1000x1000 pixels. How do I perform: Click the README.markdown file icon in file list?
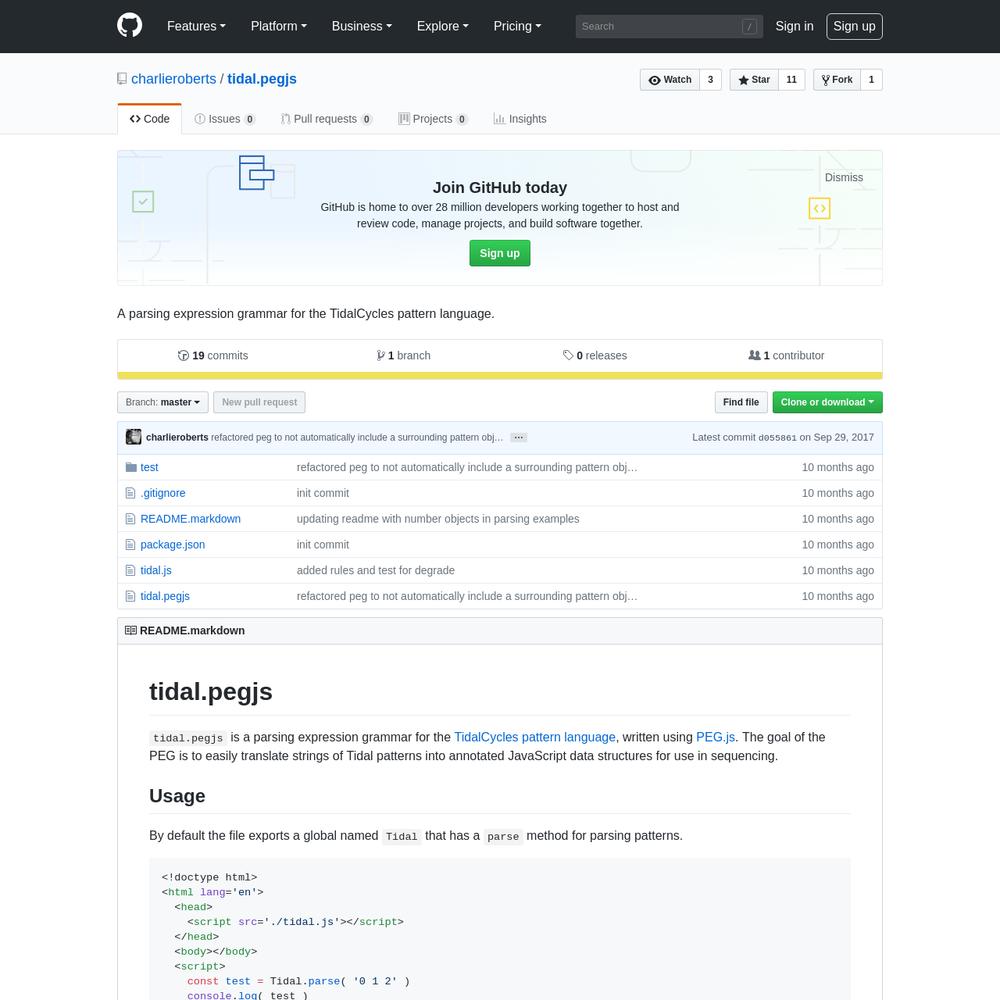[x=130, y=519]
